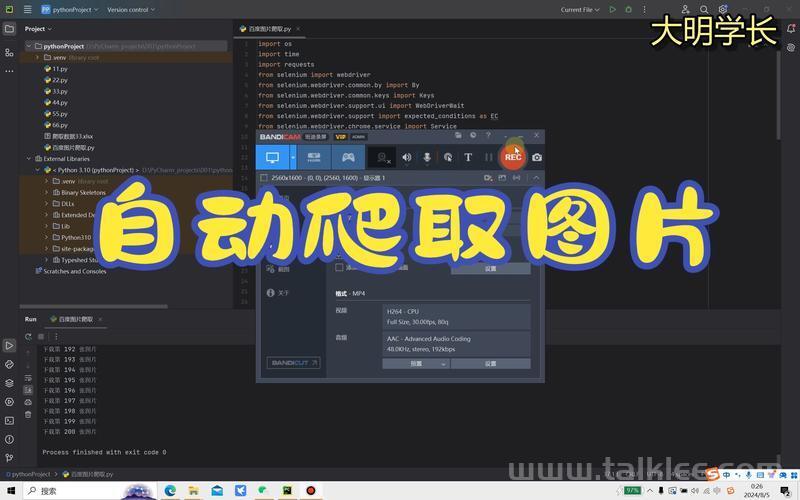The width and height of the screenshot is (800, 500).
Task: Open PyCharm settings gear icon
Action: [722, 9]
